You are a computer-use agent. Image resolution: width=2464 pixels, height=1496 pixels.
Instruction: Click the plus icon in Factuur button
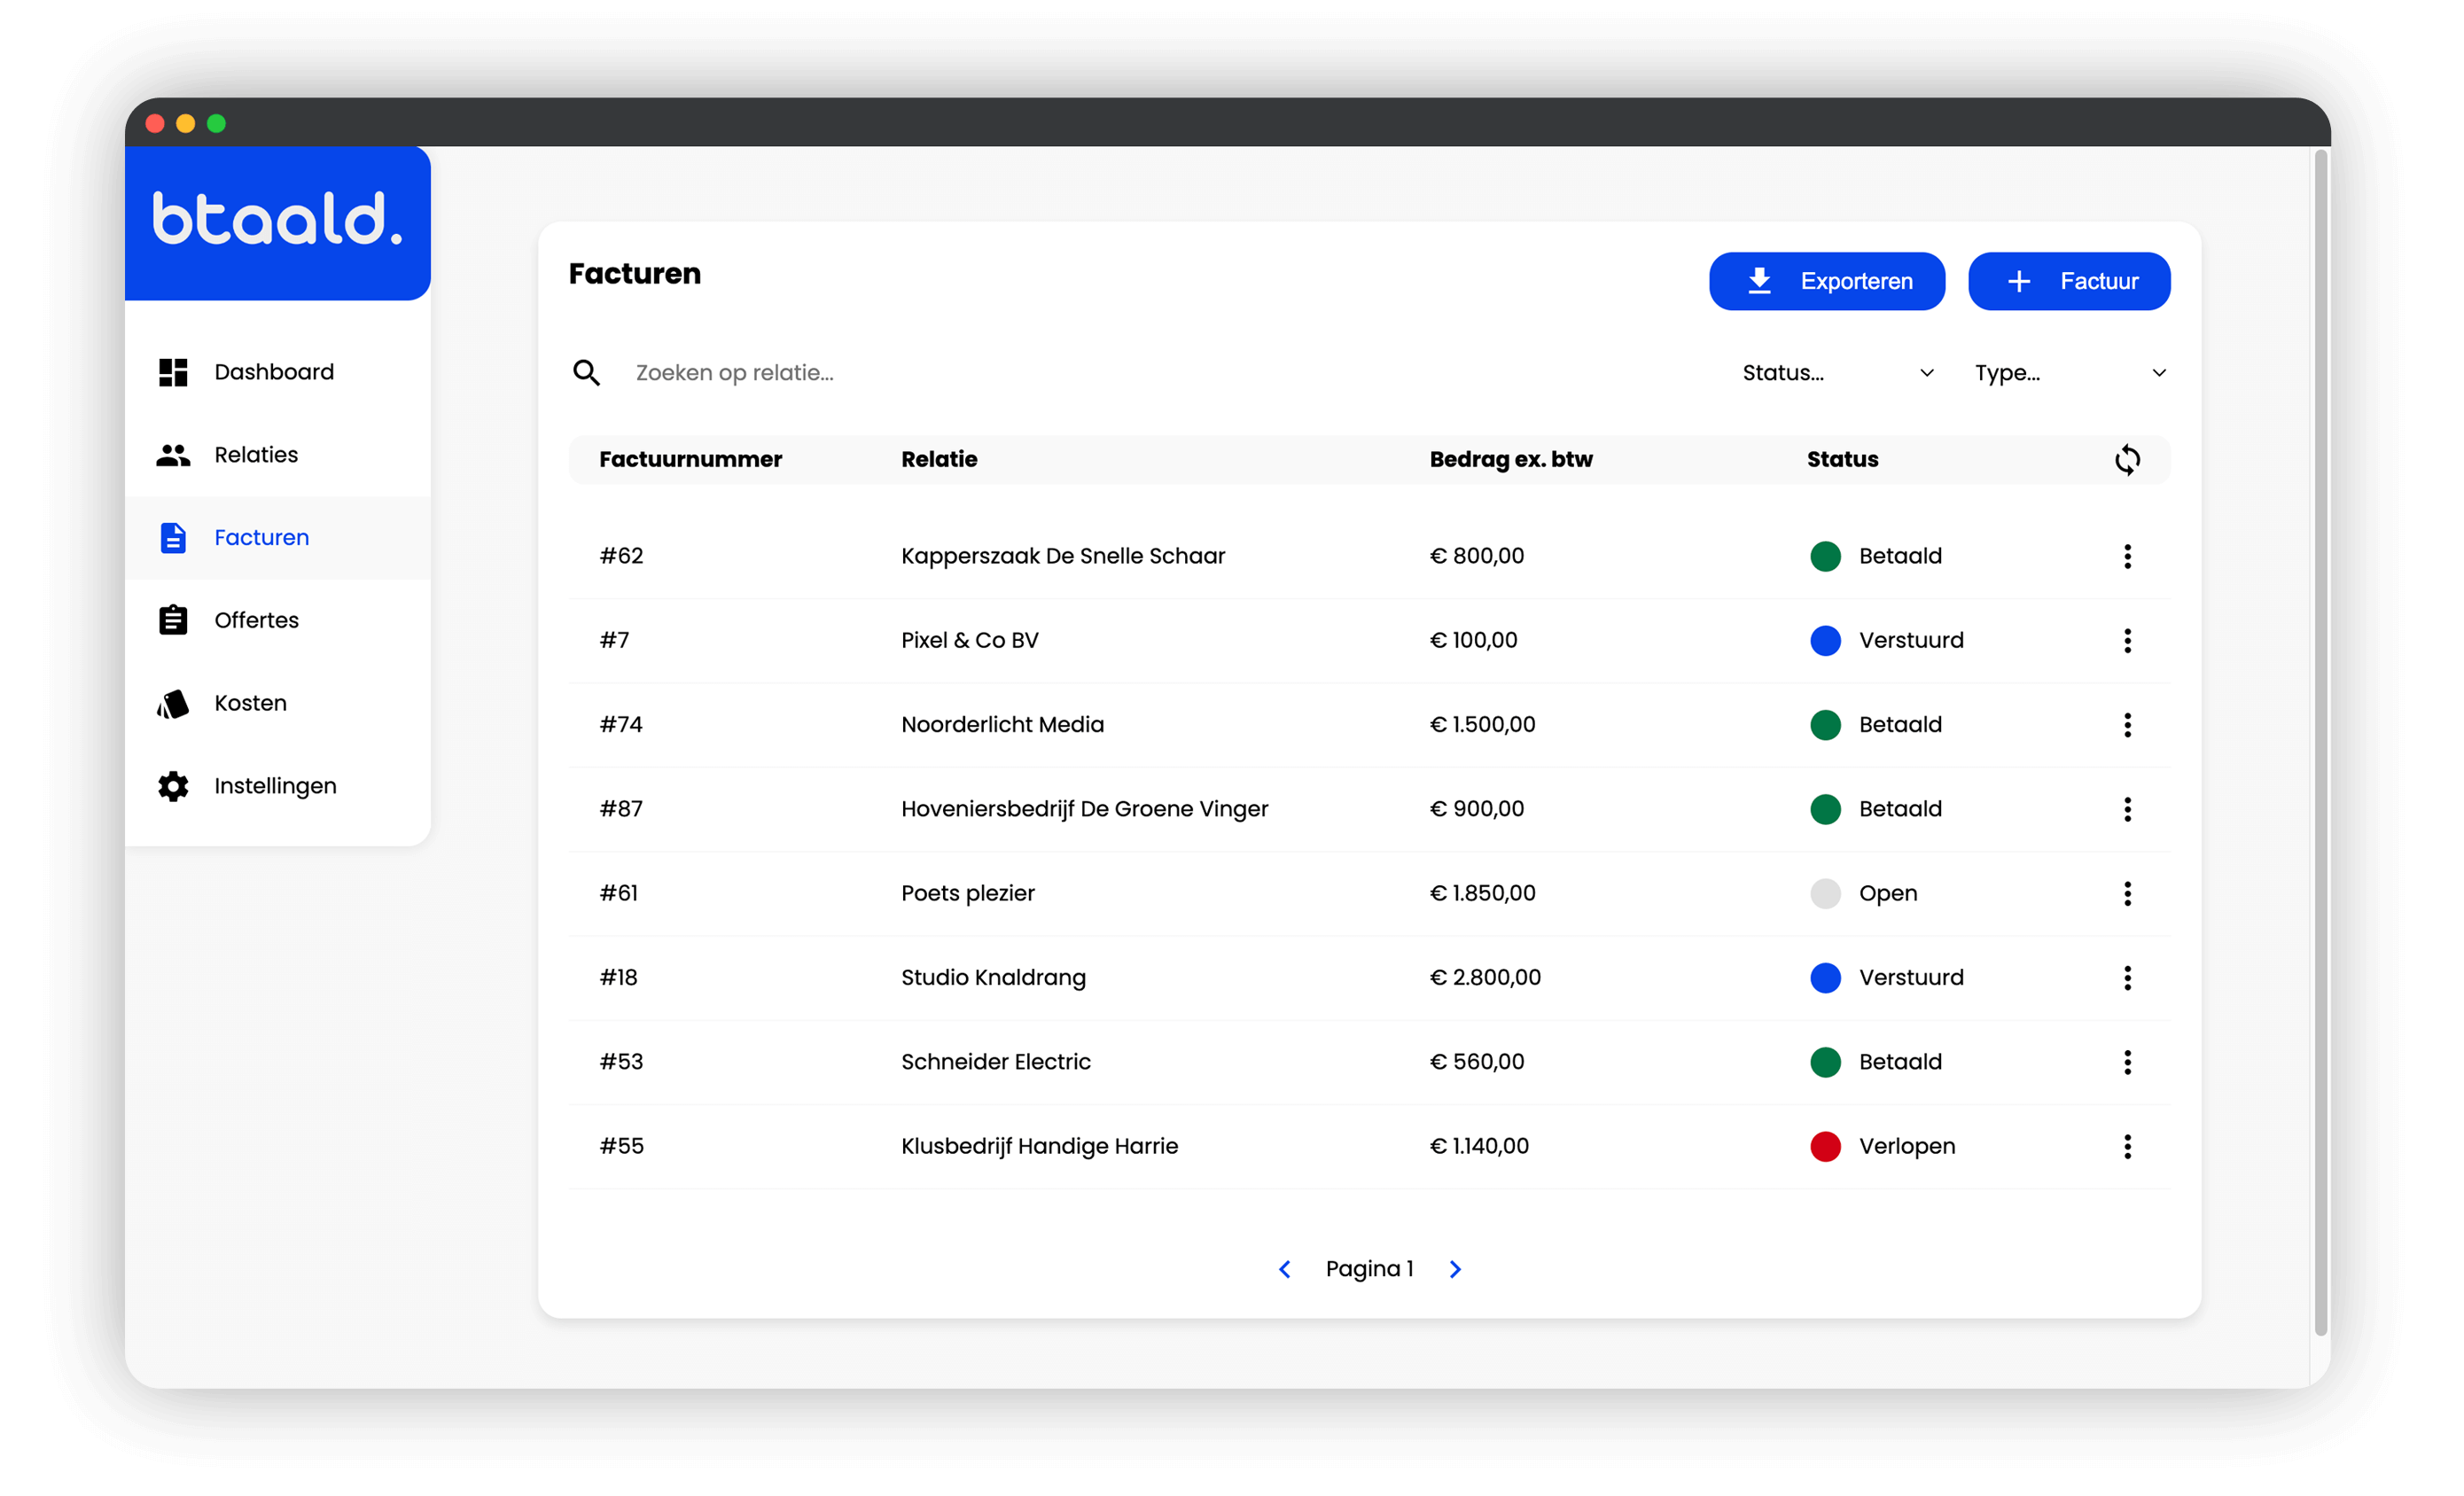click(2019, 281)
